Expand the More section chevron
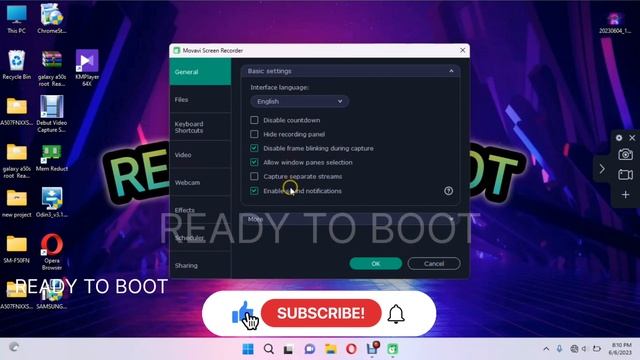Screen dimensions: 640x360 point(451,219)
